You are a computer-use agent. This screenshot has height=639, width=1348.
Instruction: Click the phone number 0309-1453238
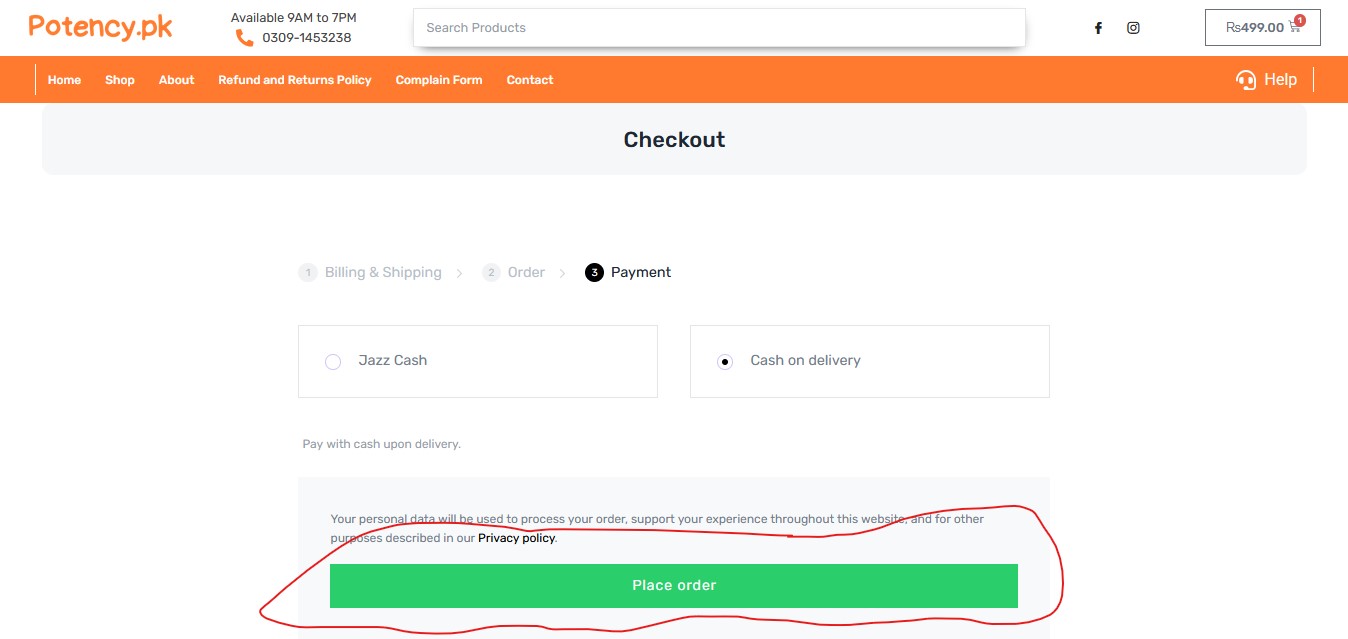306,38
